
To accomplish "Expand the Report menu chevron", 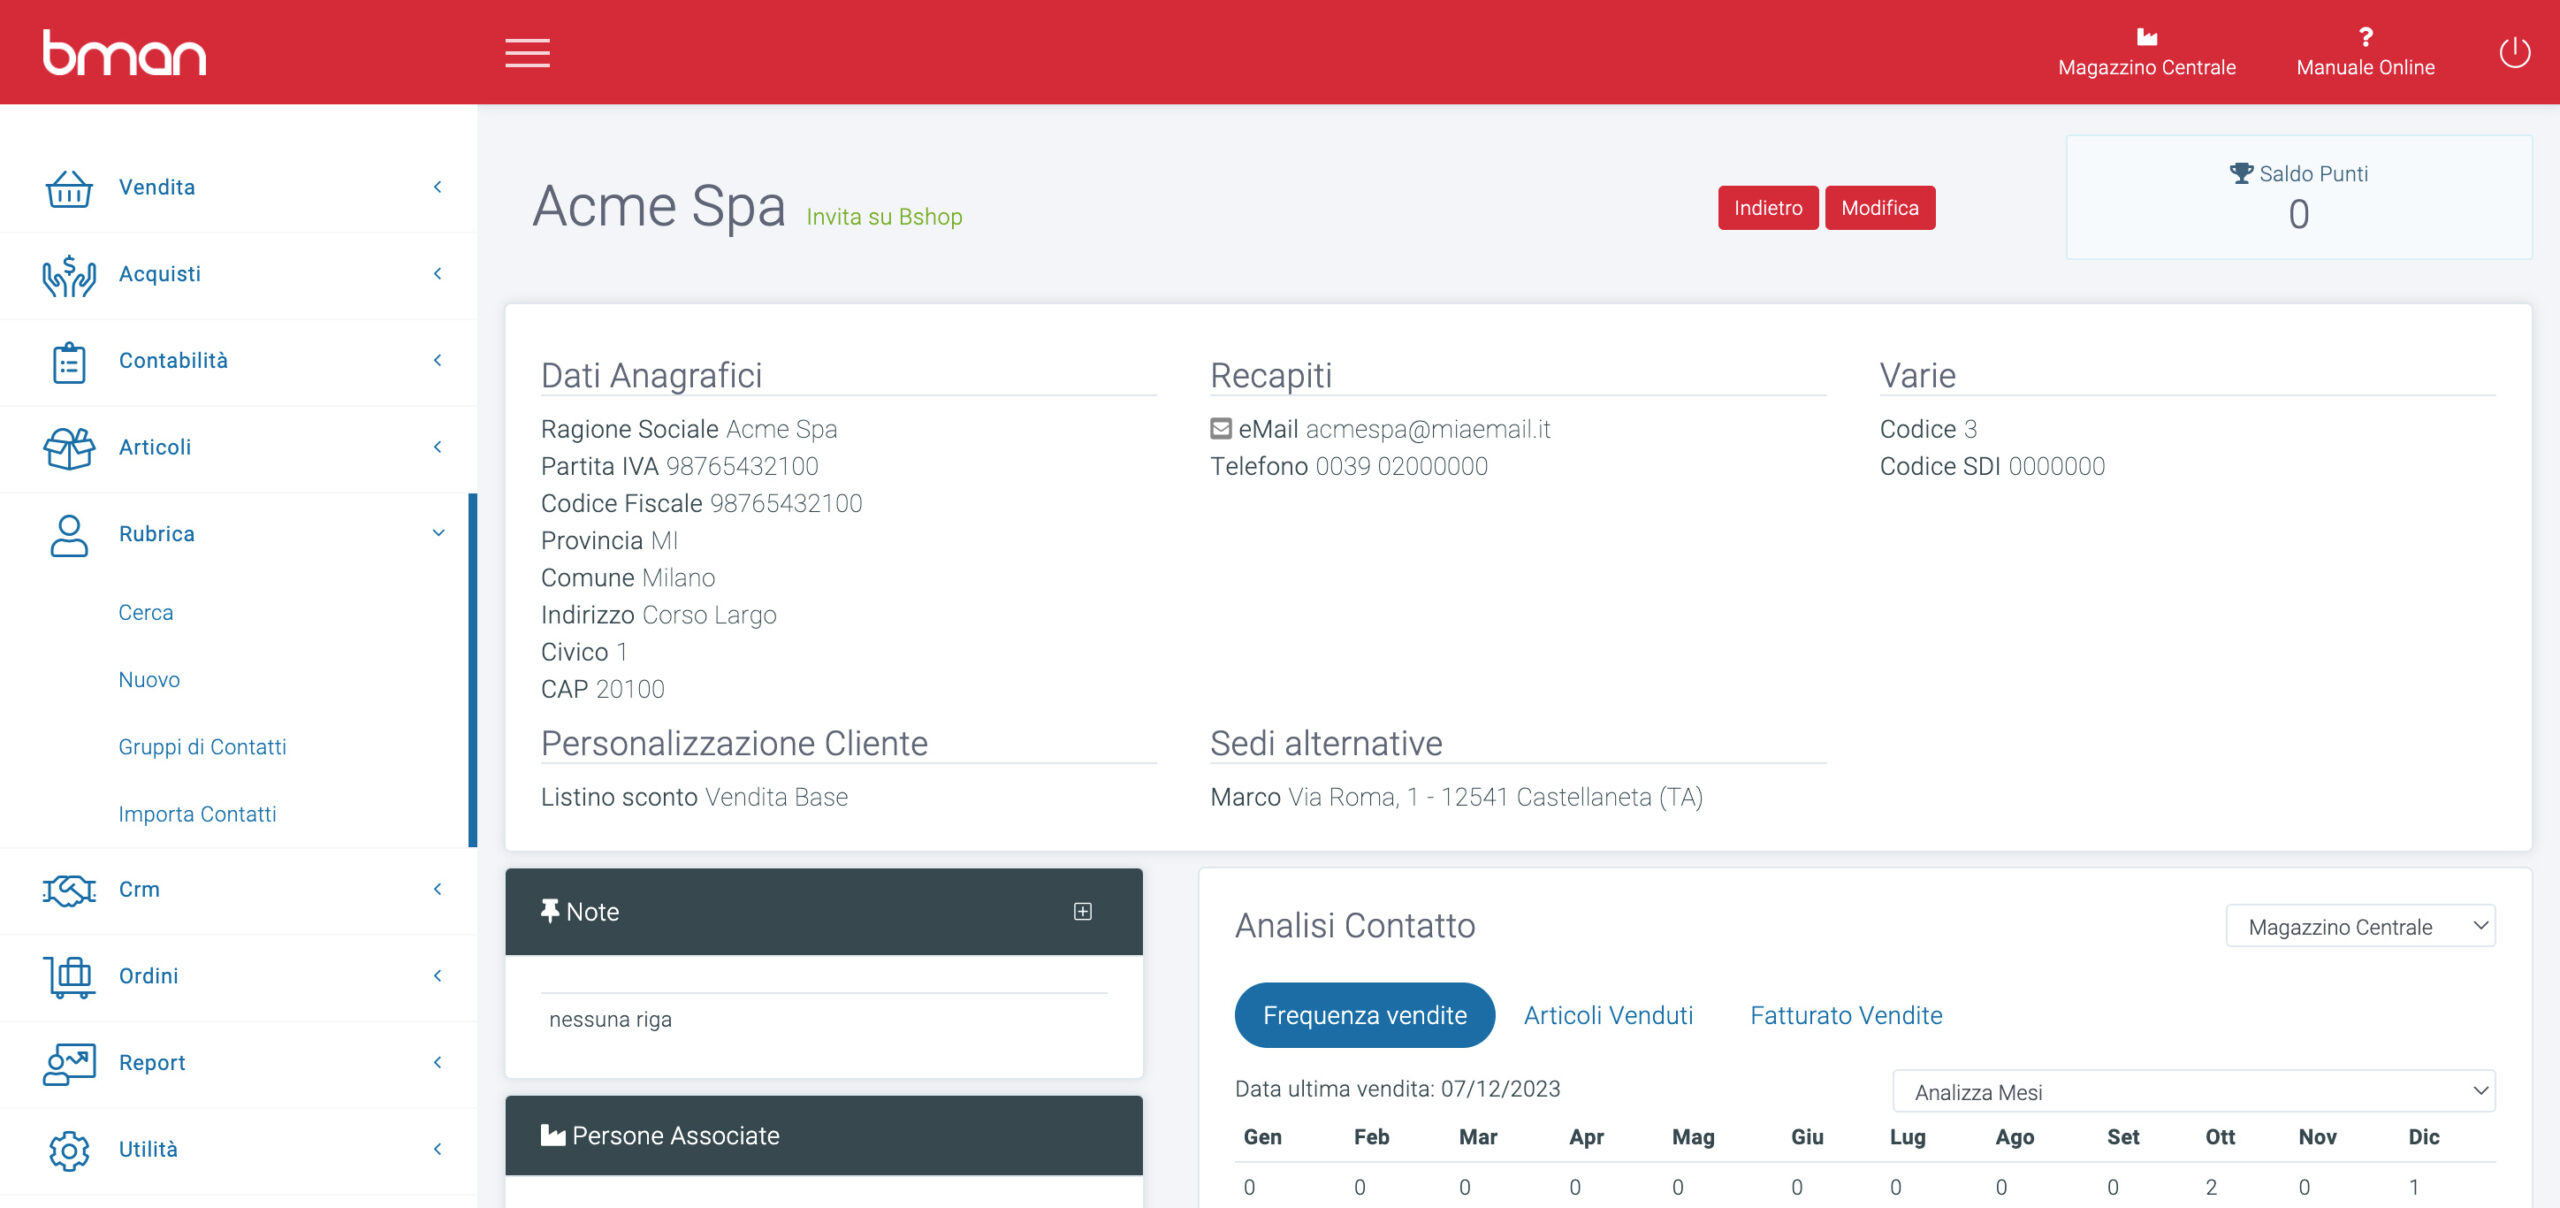I will point(437,1062).
